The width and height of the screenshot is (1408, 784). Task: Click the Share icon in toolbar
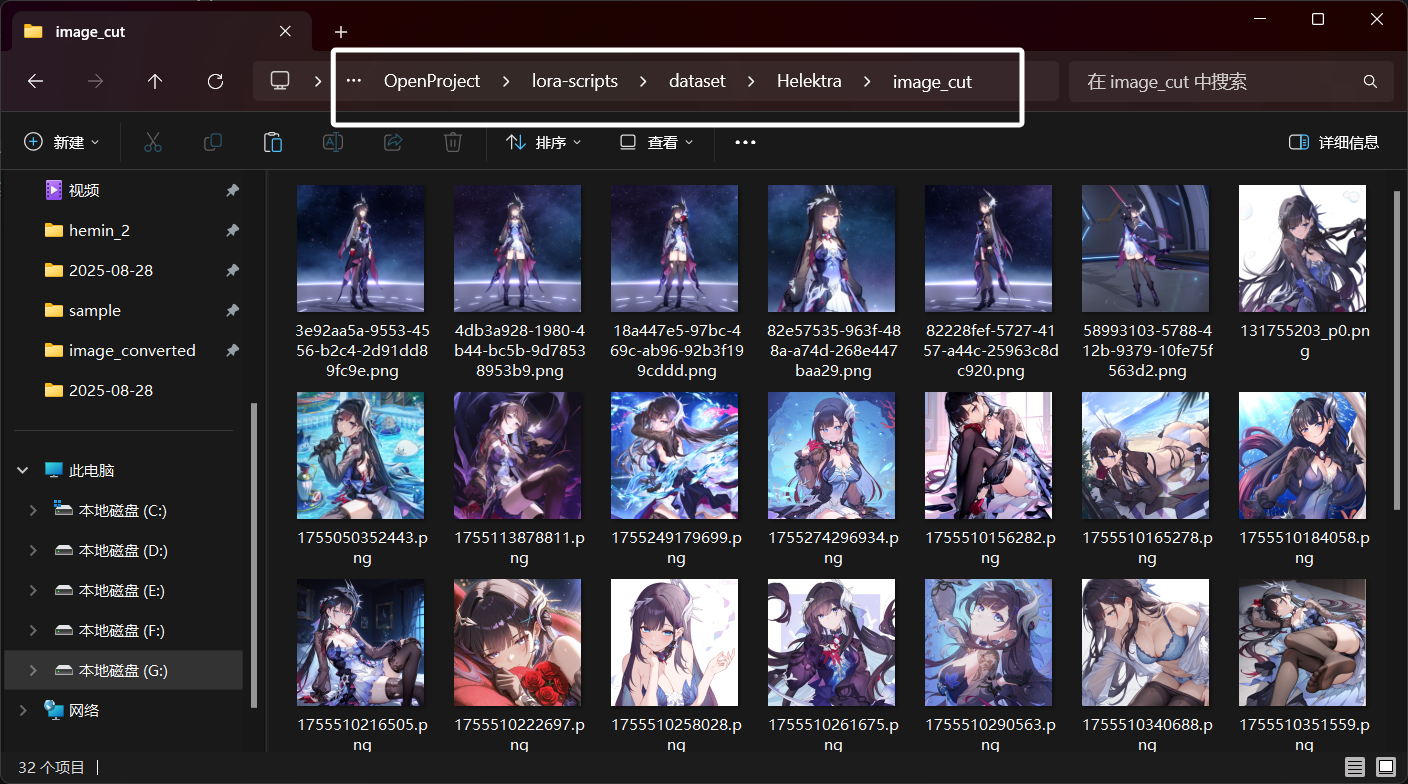(393, 142)
